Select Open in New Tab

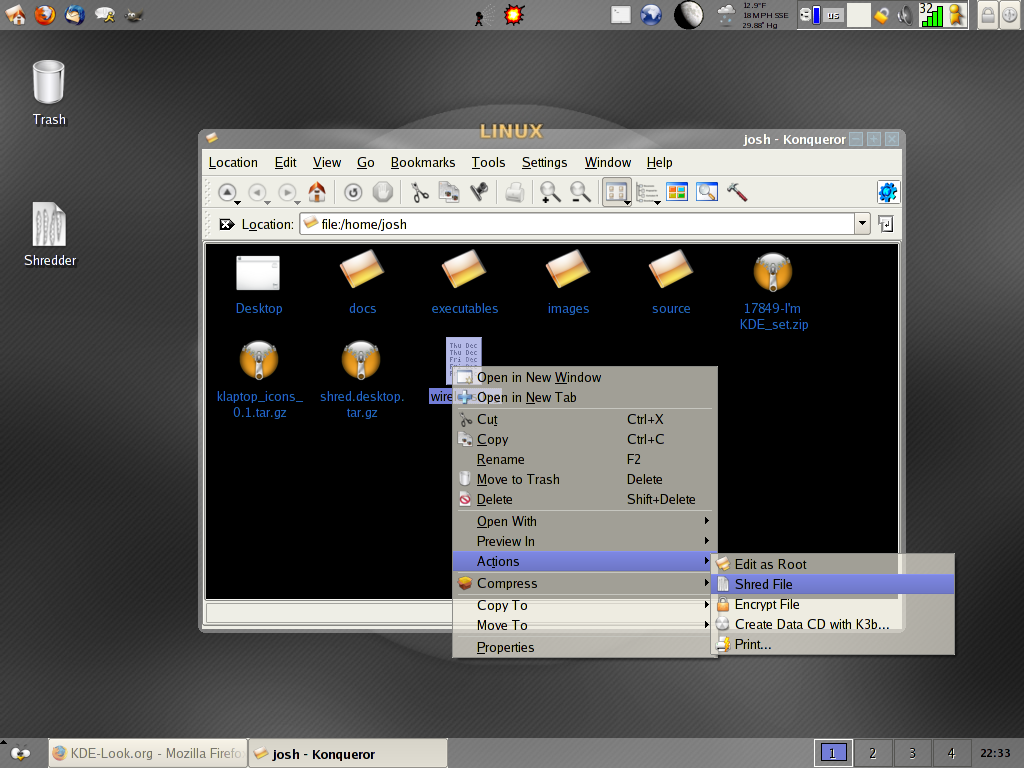click(584, 397)
